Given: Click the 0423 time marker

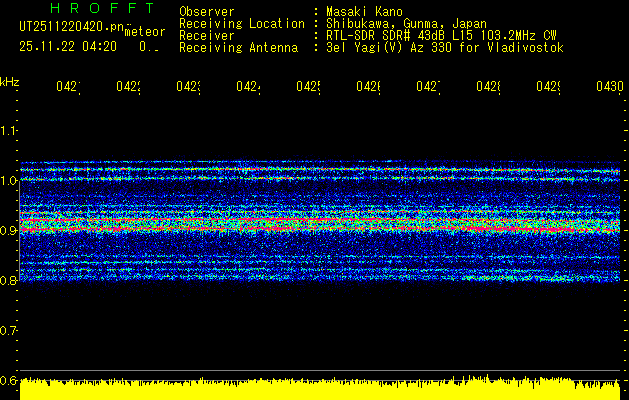Looking at the screenshot, I should (188, 87).
